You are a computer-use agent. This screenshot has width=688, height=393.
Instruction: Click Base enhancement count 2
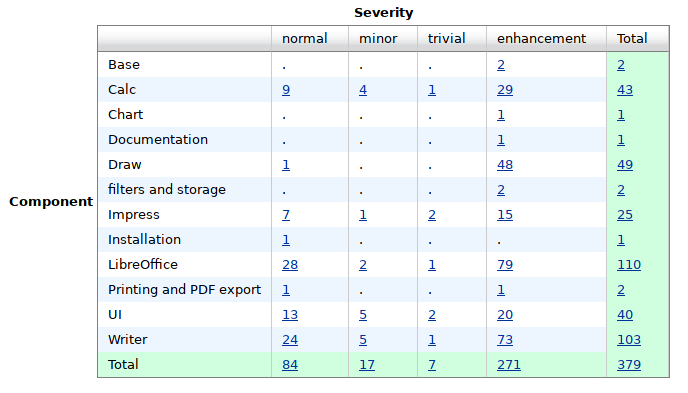[x=501, y=65]
